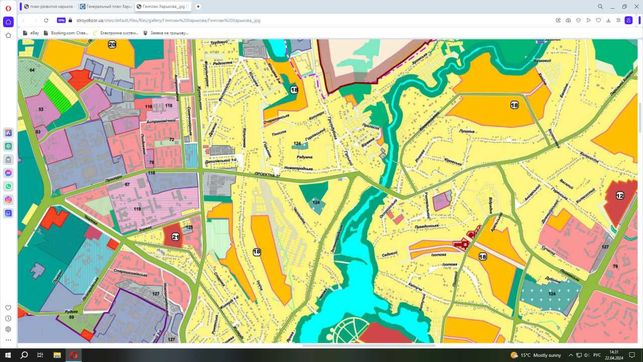Open the heart bookmarks icon in sidebar
The width and height of the screenshot is (643, 362).
click(8, 307)
